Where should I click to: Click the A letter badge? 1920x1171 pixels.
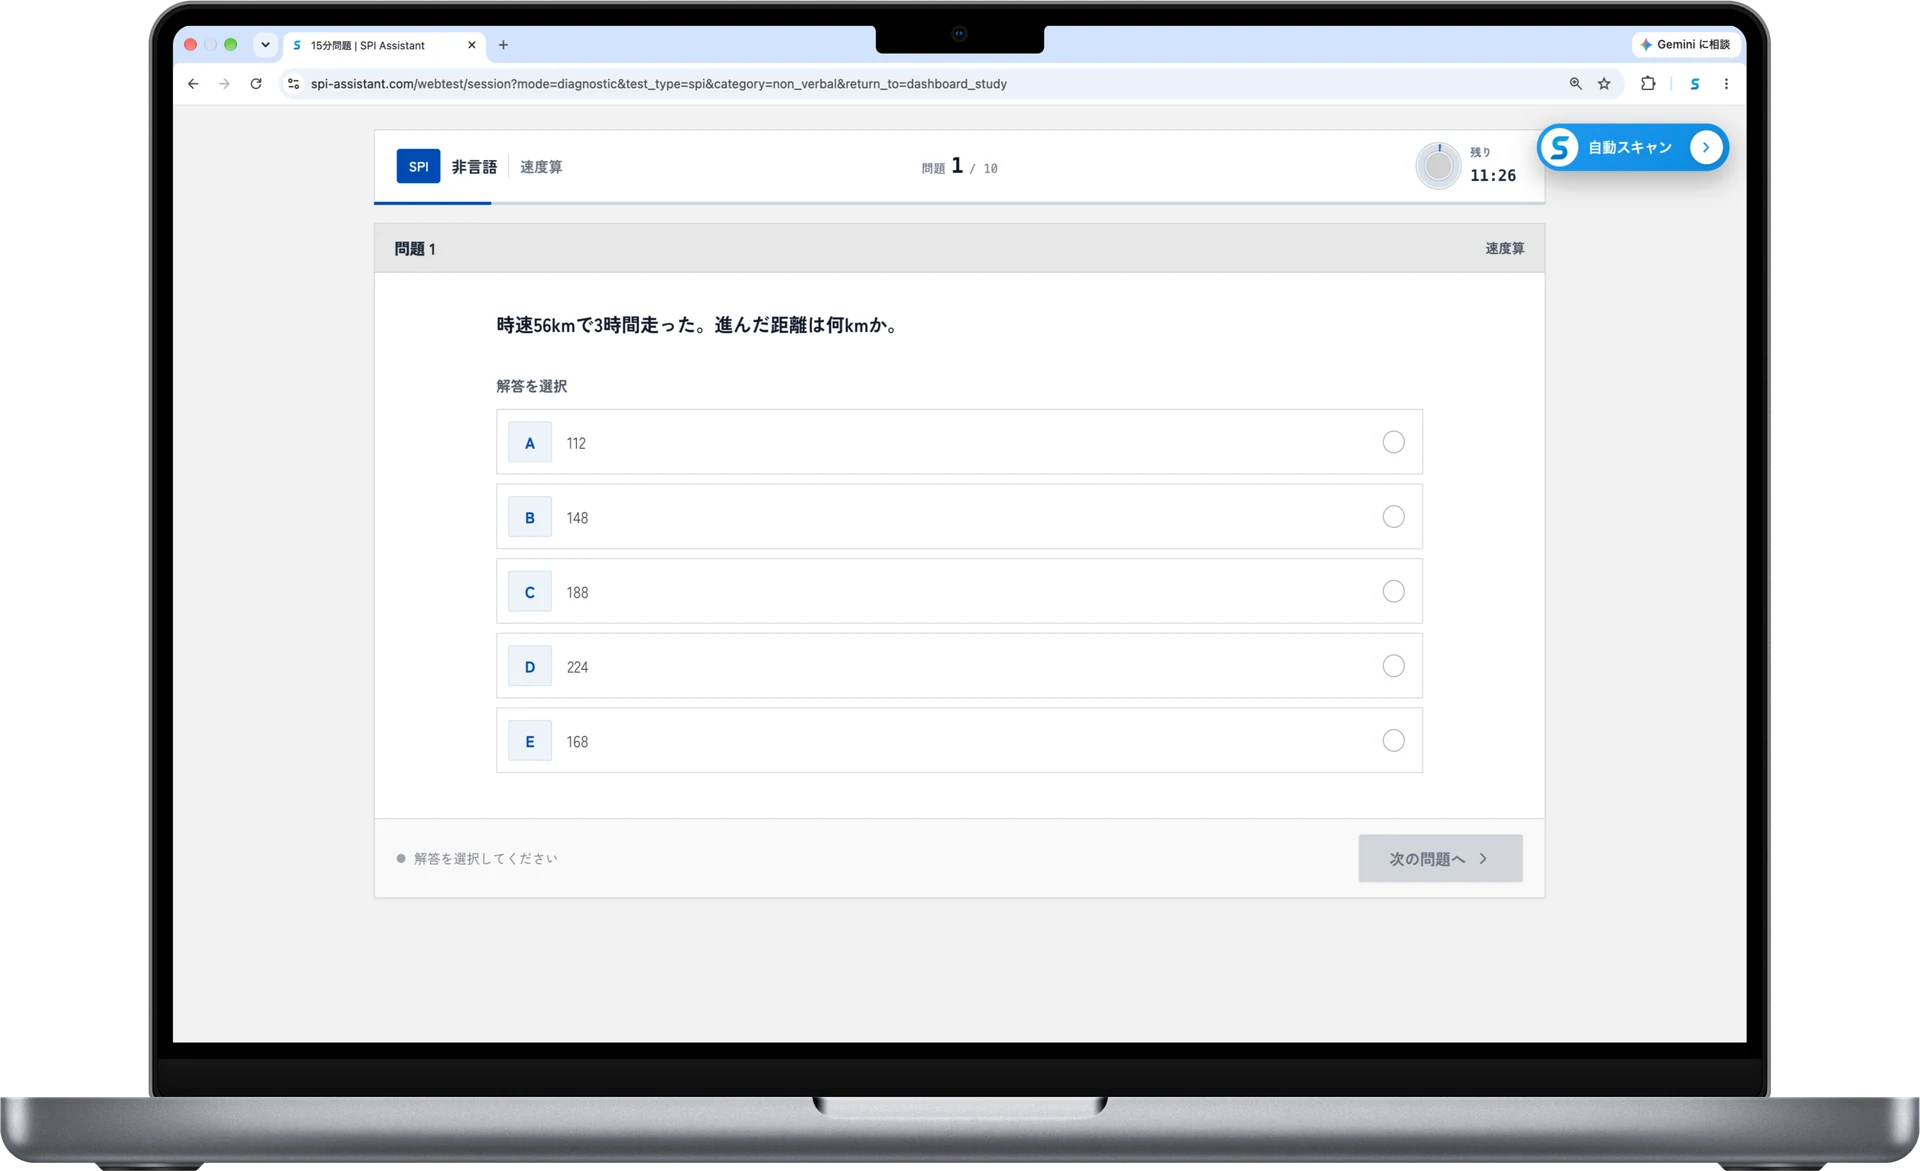pos(530,443)
